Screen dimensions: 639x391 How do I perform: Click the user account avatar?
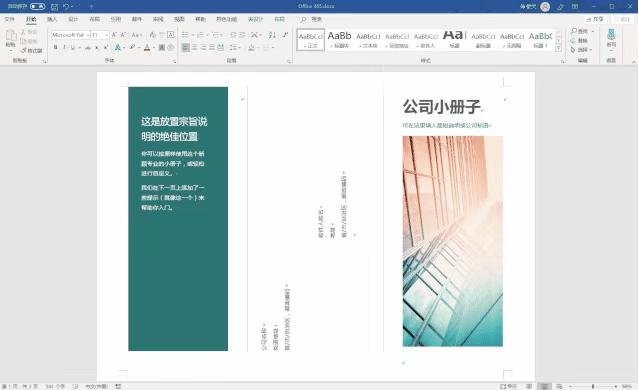[x=545, y=7]
